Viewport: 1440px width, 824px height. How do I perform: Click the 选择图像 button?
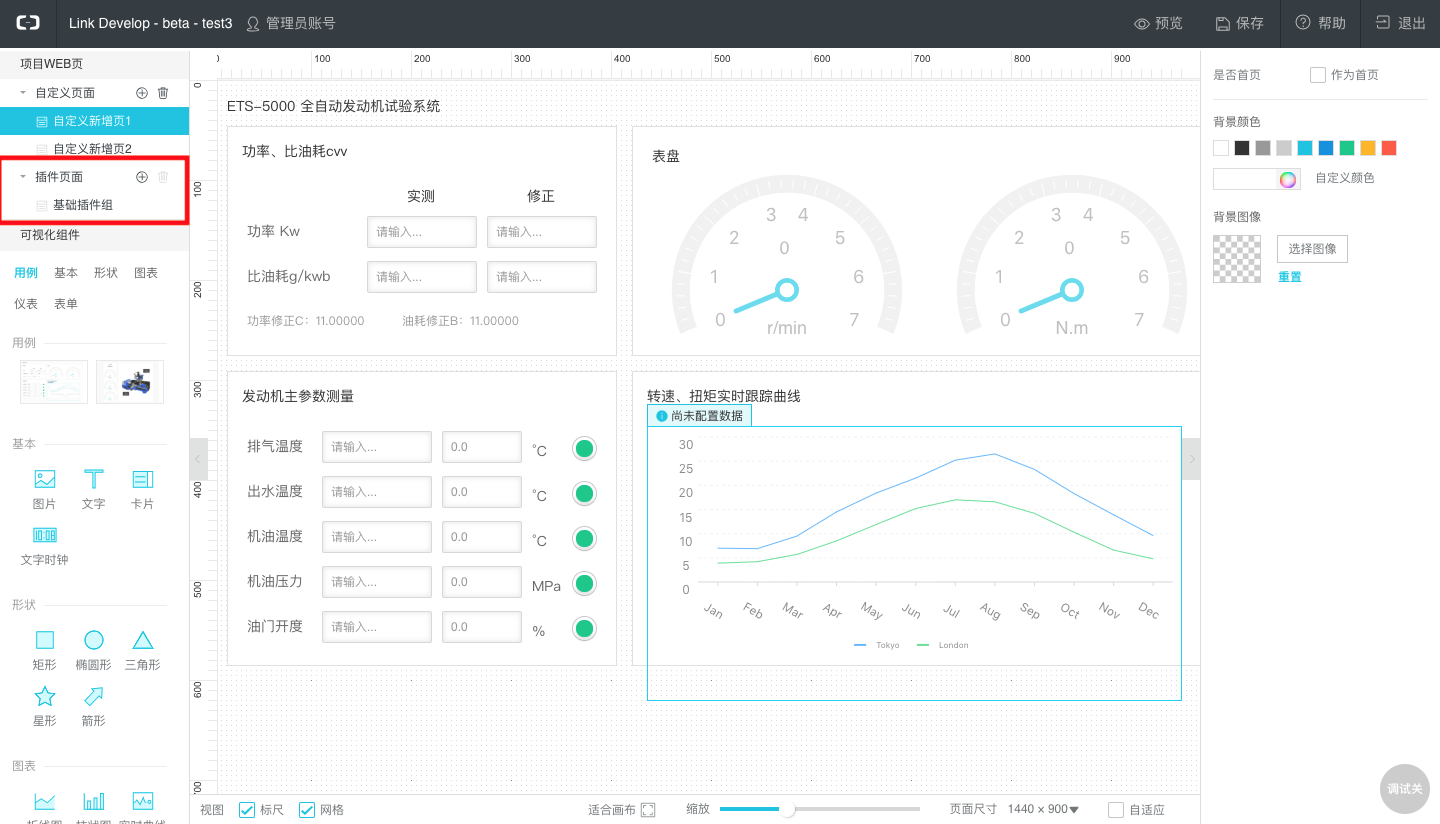click(x=1312, y=249)
